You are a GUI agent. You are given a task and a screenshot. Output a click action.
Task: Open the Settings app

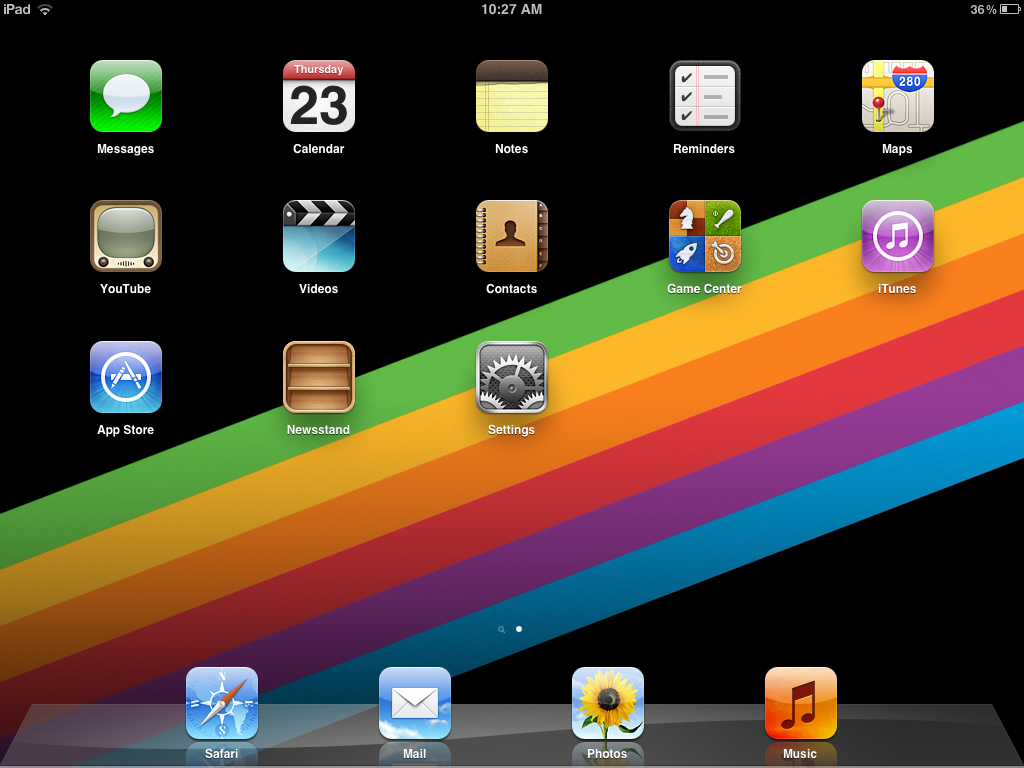(x=511, y=377)
